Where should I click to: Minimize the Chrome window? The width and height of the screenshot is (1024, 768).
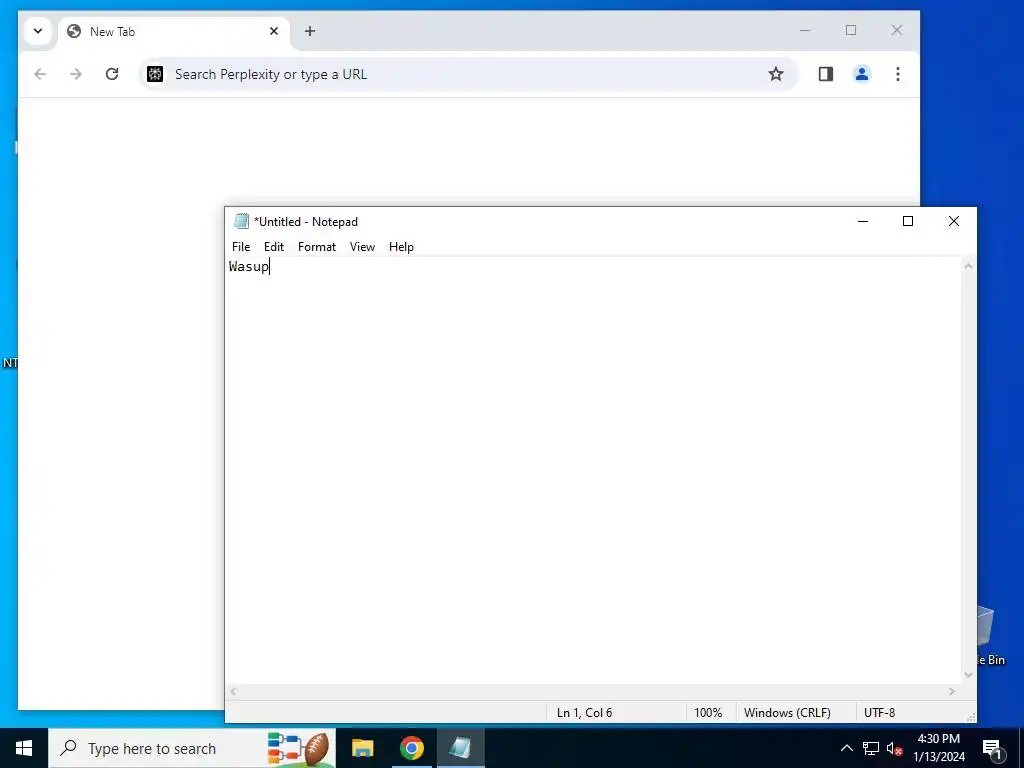pos(805,30)
